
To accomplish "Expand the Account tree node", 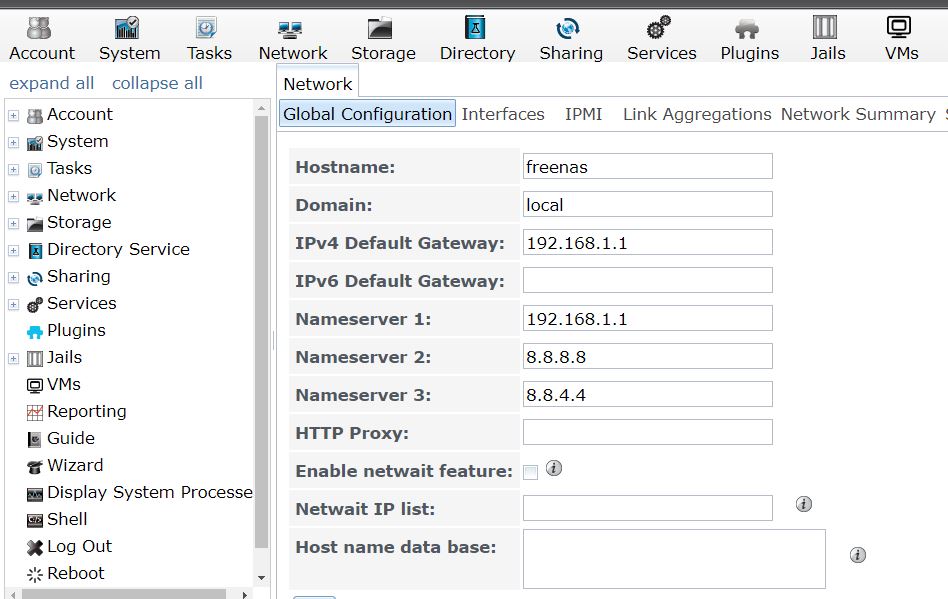I will [14, 115].
